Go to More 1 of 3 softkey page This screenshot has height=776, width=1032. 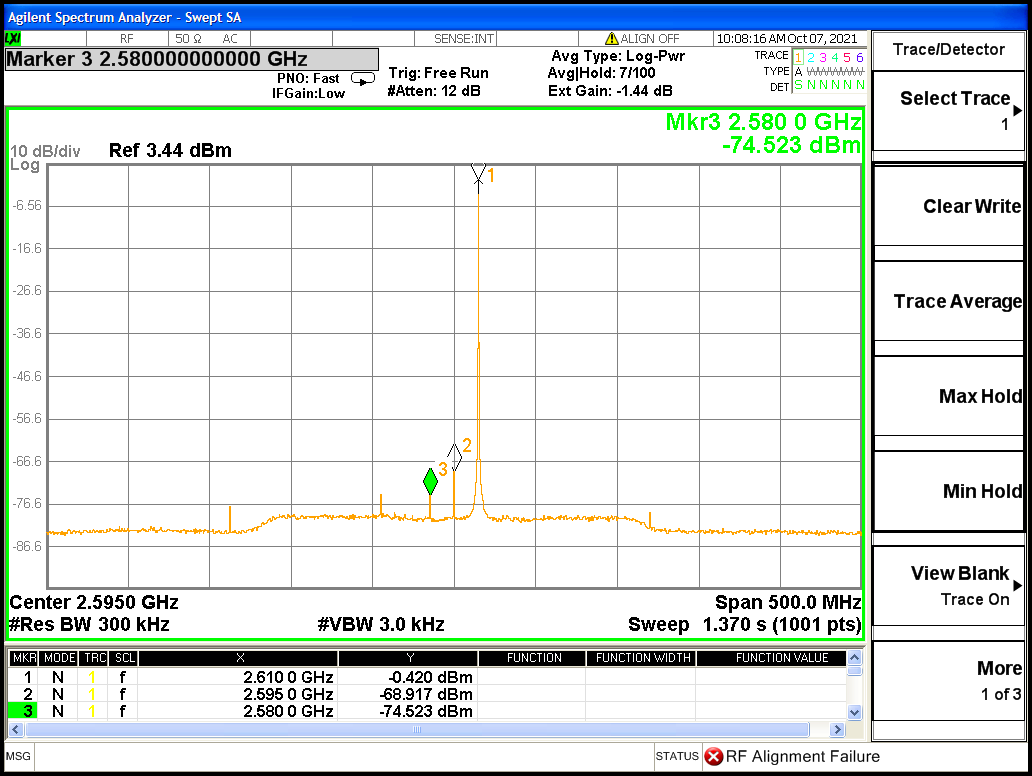[x=948, y=680]
